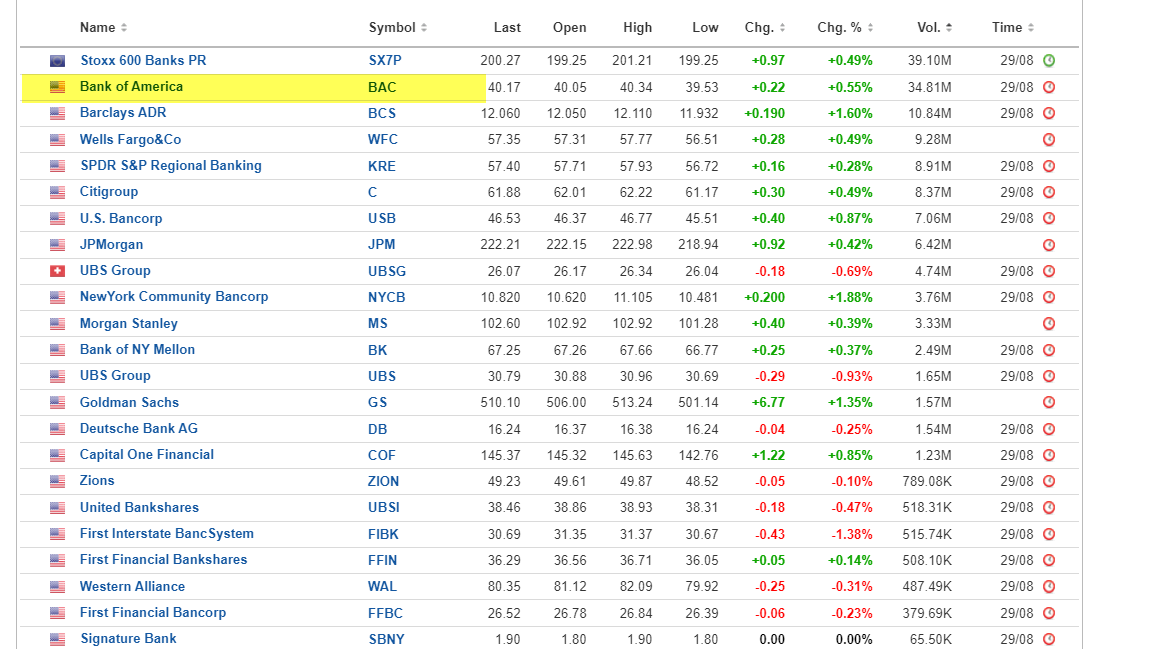Click the Low column header
Image resolution: width=1176 pixels, height=649 pixels.
[705, 28]
